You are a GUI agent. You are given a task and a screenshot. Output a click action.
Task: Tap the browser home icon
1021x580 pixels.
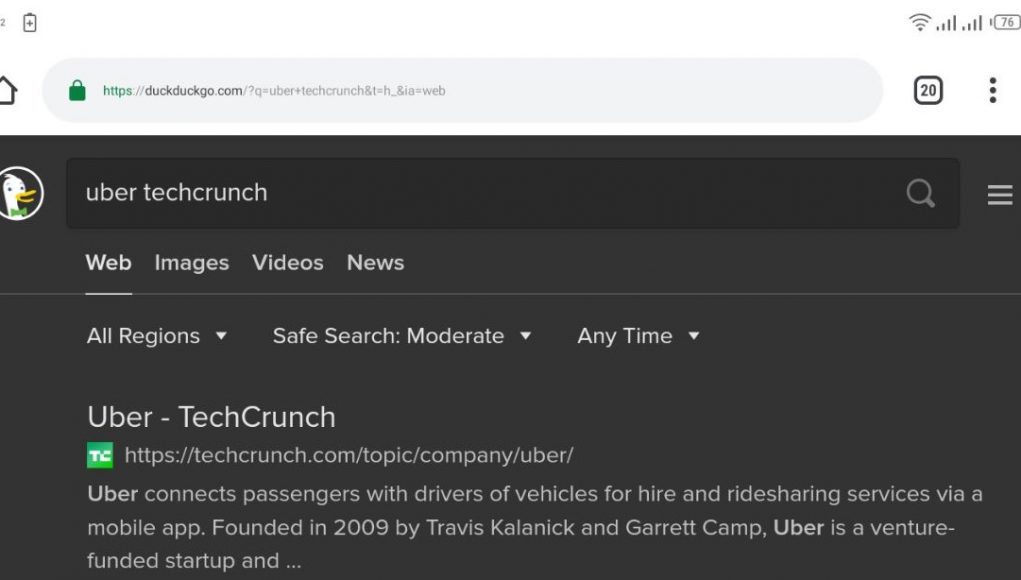pos(7,90)
